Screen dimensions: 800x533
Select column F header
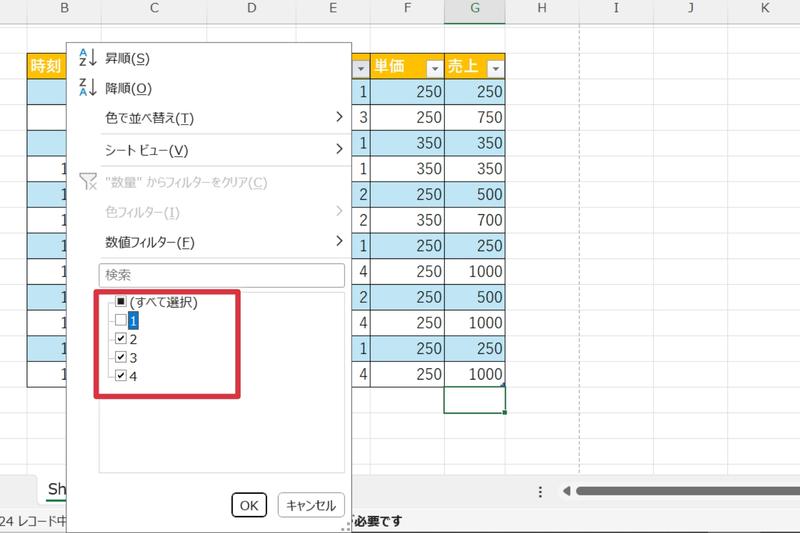tap(407, 9)
